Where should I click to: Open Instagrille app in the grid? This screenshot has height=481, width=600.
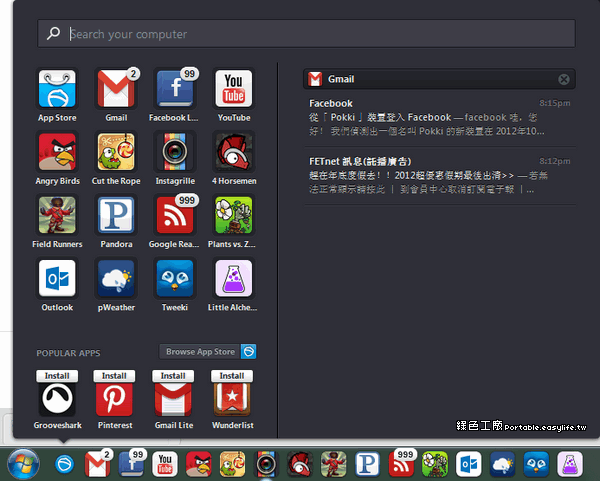pos(175,152)
